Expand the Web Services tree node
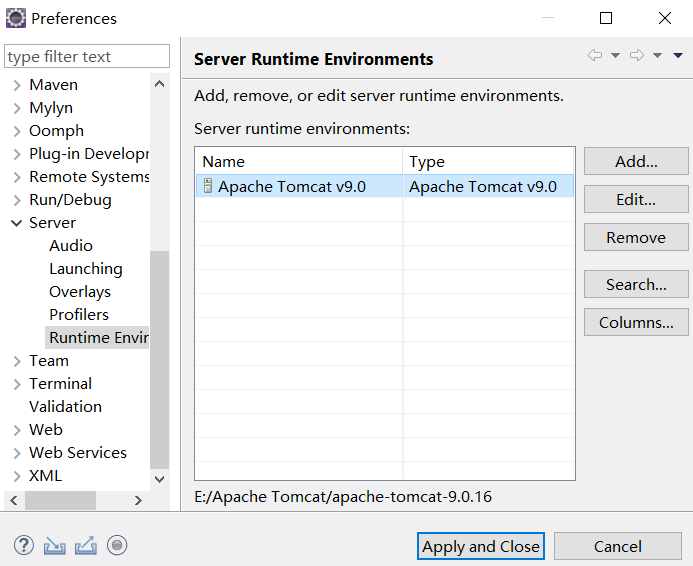 [x=17, y=453]
